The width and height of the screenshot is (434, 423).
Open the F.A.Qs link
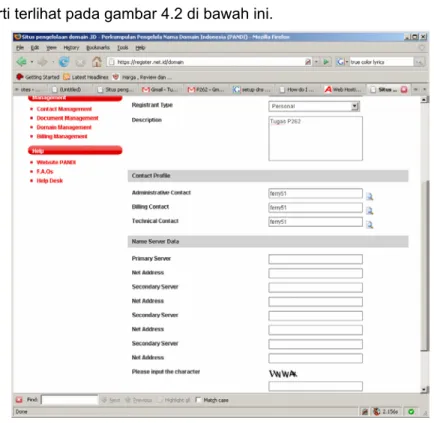45,171
